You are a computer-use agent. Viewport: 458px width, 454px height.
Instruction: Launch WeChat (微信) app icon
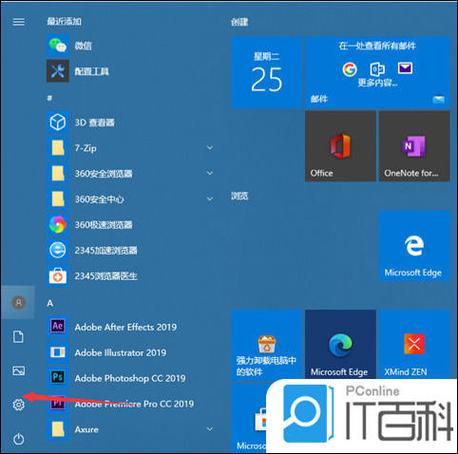[58, 45]
